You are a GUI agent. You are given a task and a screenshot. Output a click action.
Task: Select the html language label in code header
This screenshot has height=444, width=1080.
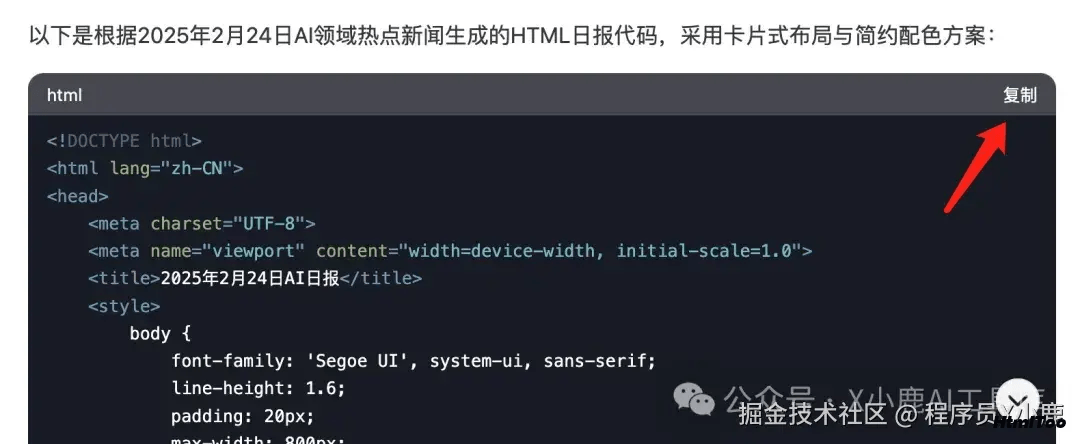click(x=65, y=95)
